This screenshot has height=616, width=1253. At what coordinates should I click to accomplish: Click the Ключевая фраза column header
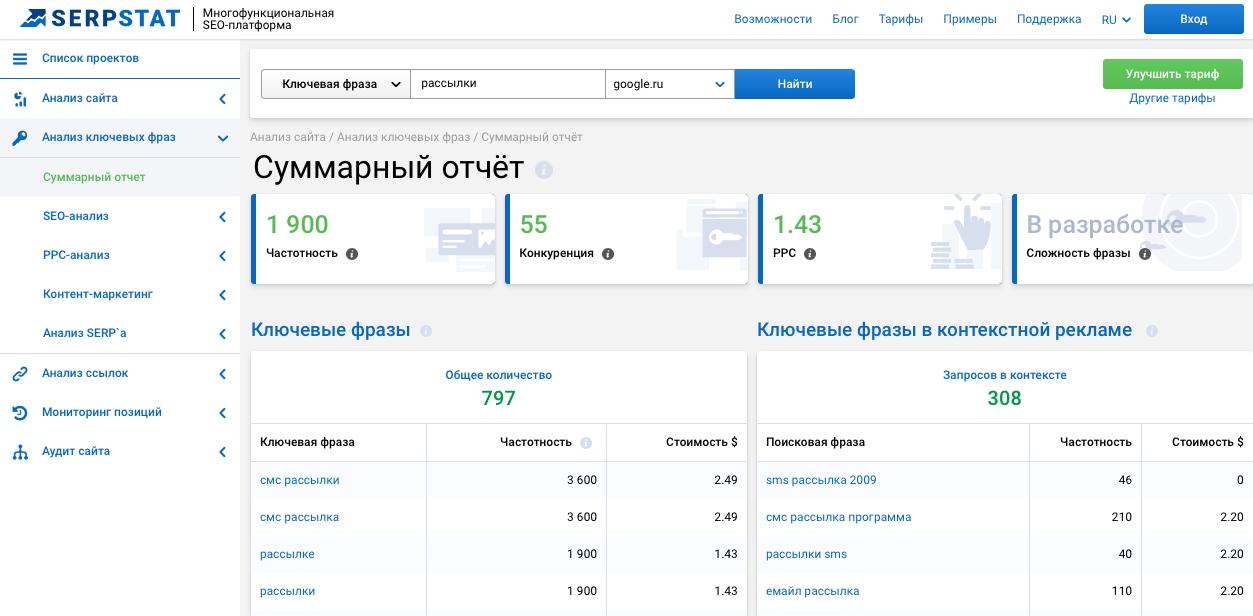[307, 442]
